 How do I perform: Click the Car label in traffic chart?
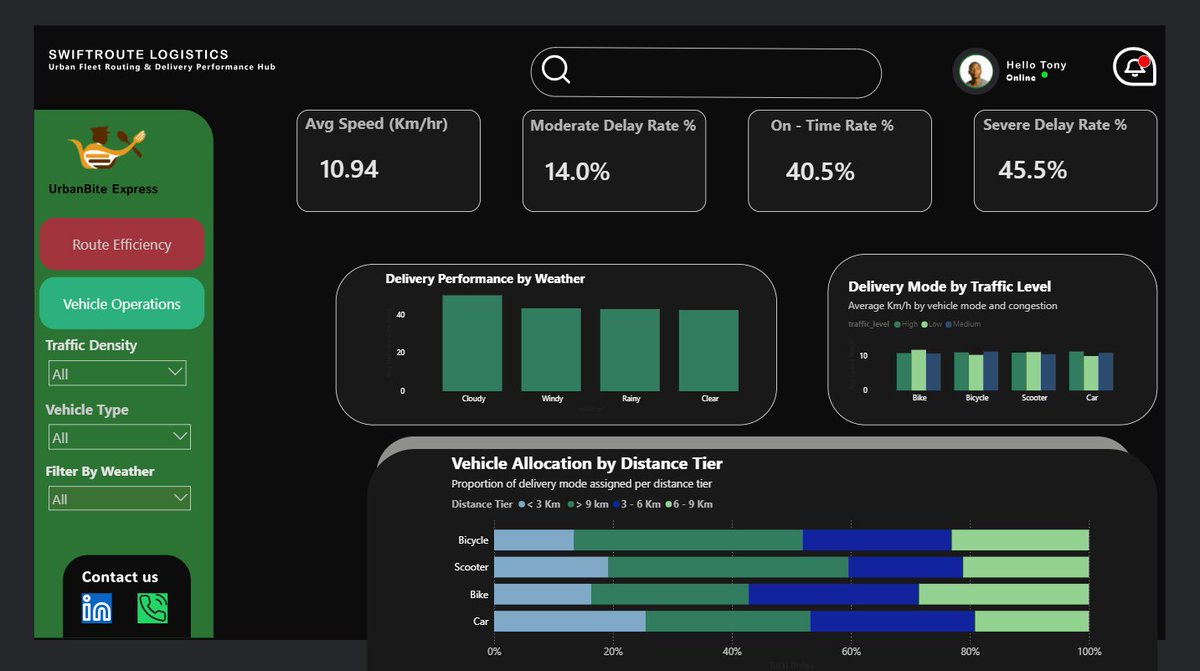pos(1091,398)
